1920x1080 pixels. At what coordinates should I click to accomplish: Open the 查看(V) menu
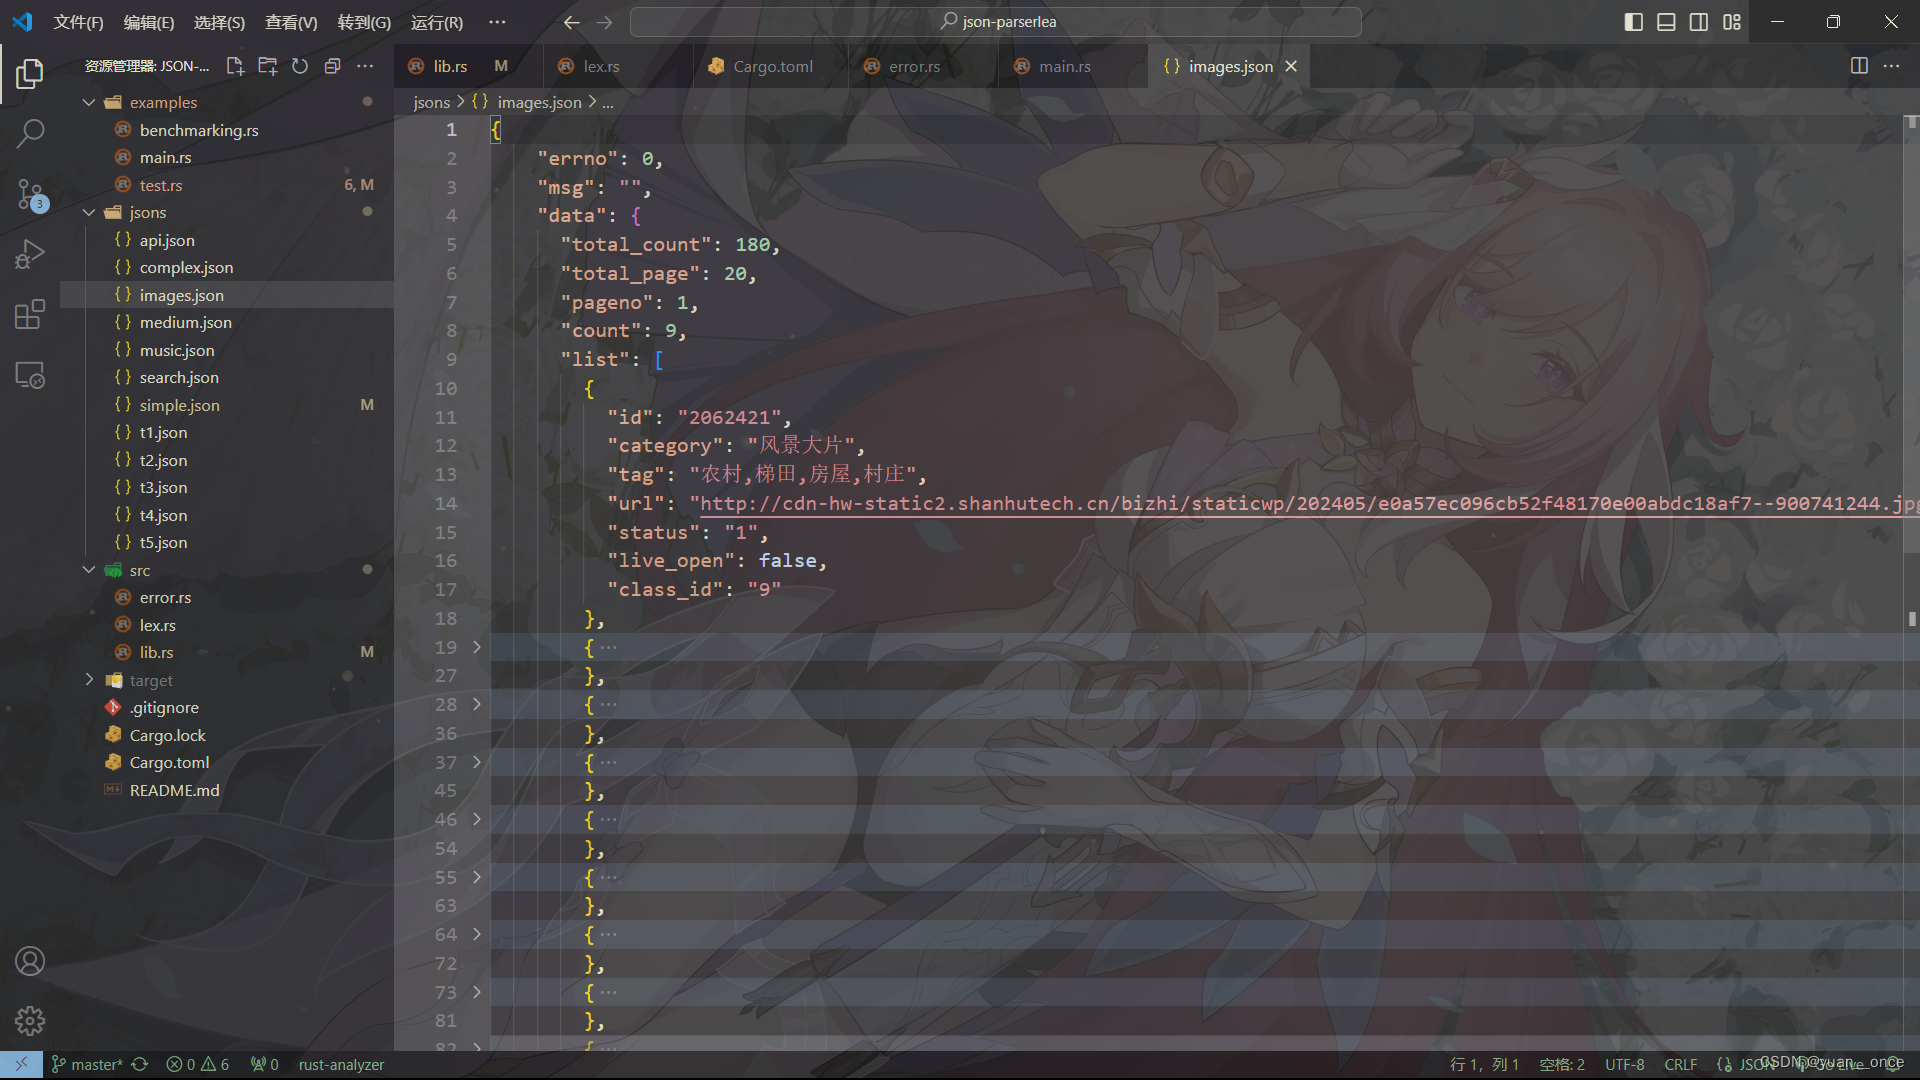click(x=291, y=22)
